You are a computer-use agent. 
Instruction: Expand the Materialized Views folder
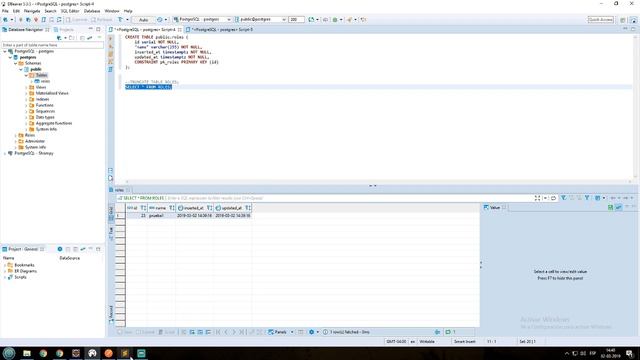point(26,93)
